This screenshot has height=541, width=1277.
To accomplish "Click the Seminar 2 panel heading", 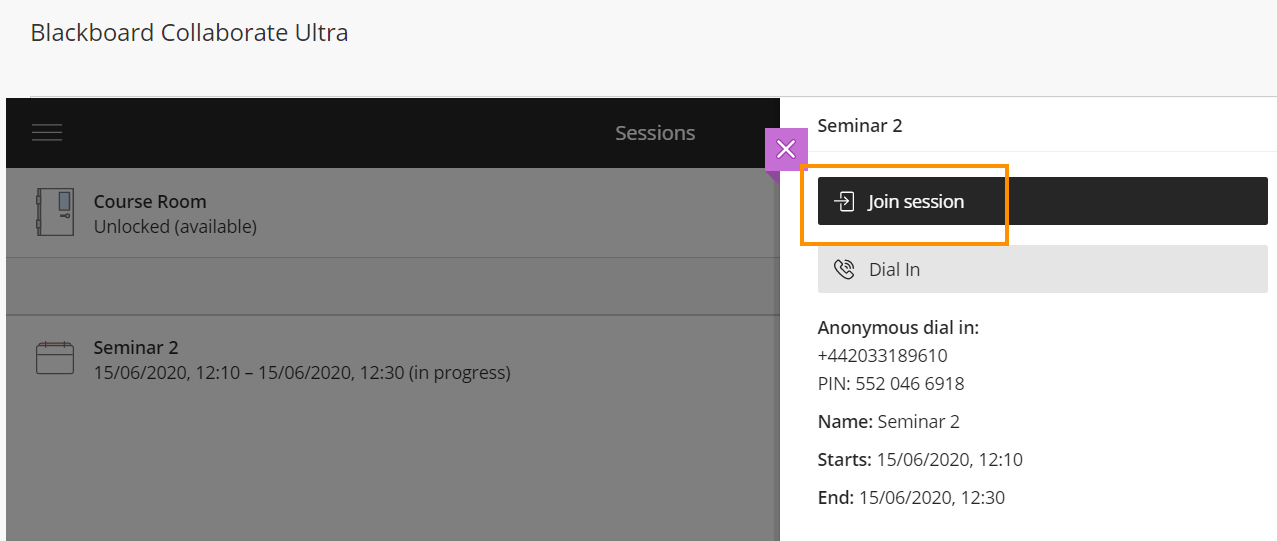I will pyautogui.click(x=860, y=126).
